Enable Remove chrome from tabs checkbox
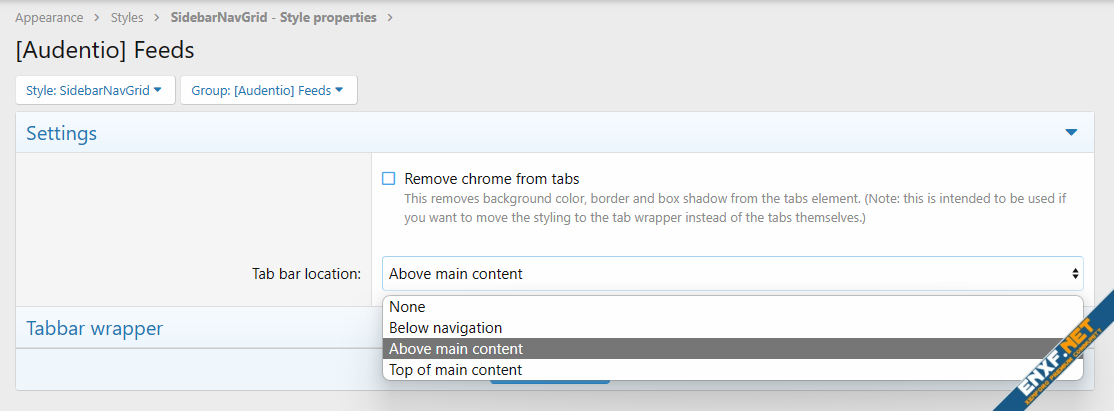The height and width of the screenshot is (411, 1114). click(x=389, y=179)
